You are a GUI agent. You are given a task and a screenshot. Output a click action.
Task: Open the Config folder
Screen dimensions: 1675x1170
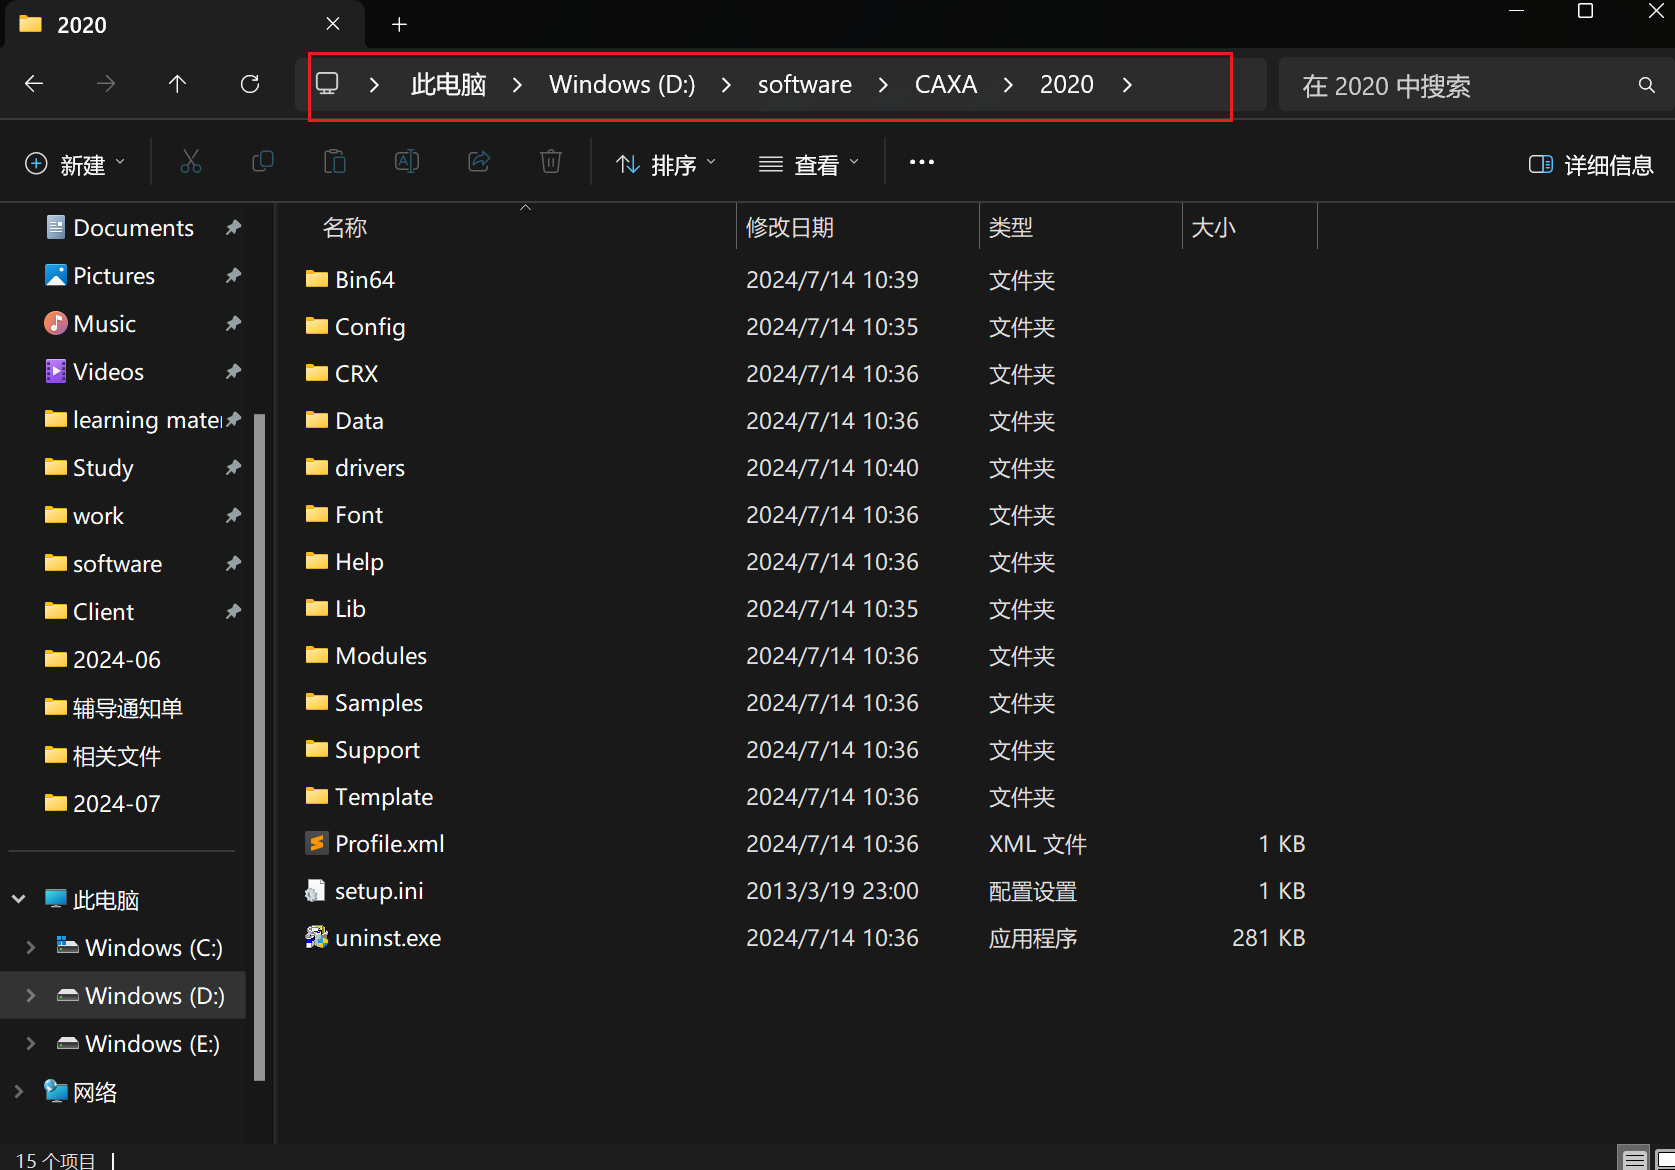pos(370,327)
